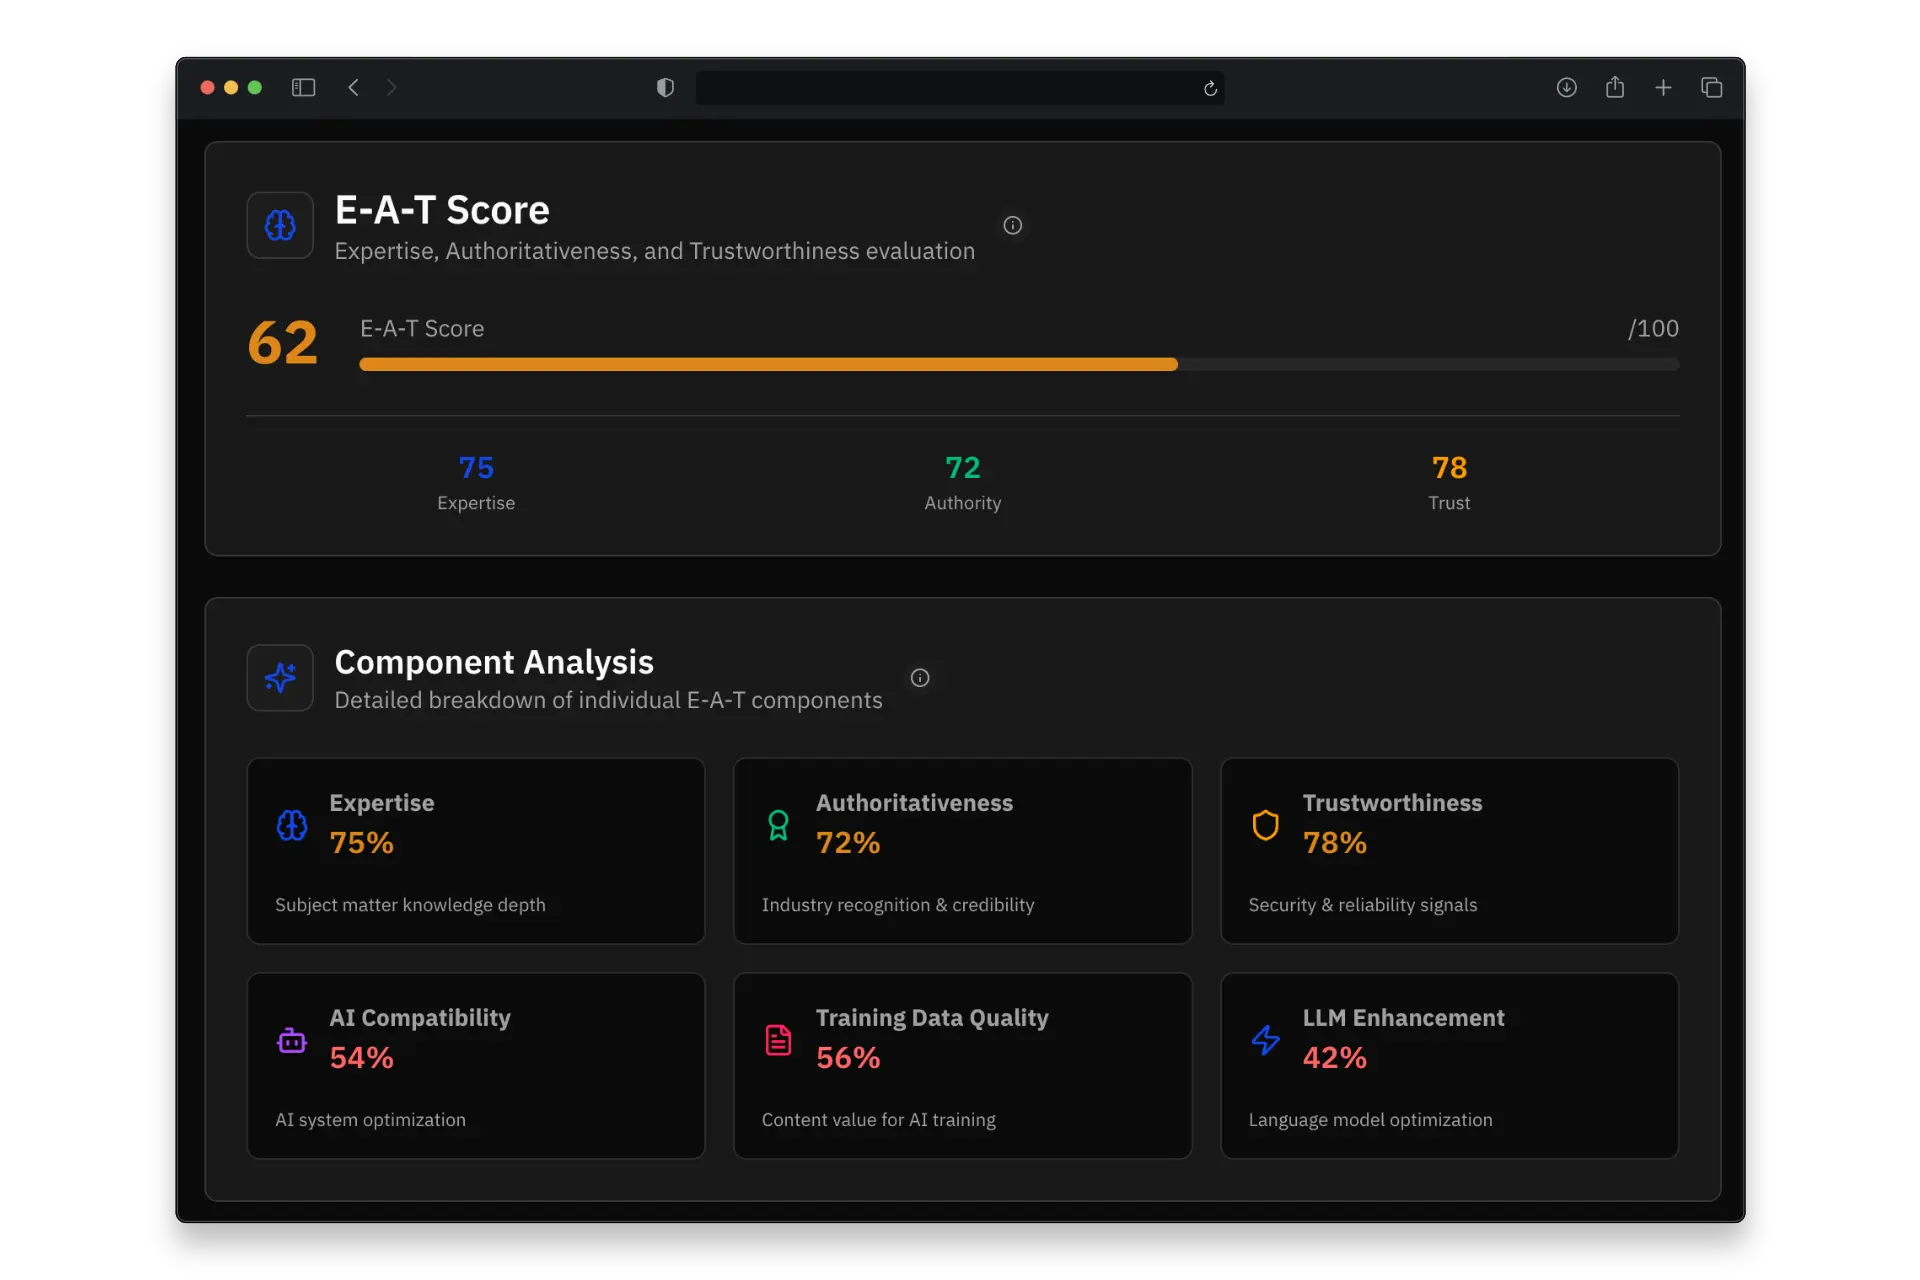1920x1280 pixels.
Task: Go back with the browser back arrow
Action: [x=353, y=88]
